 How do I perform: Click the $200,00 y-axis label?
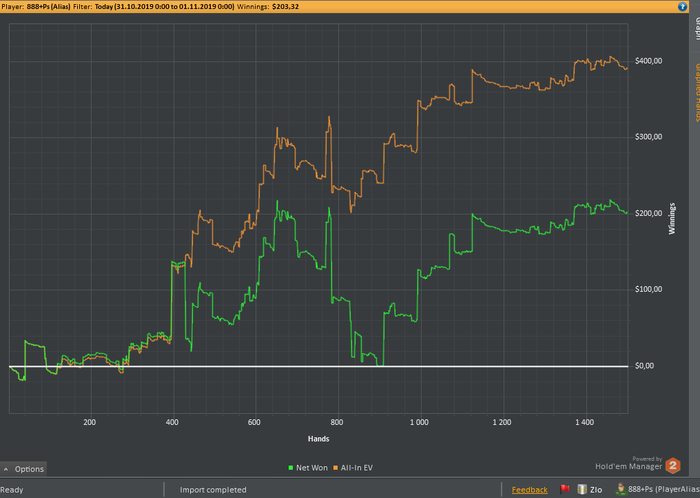(x=648, y=213)
